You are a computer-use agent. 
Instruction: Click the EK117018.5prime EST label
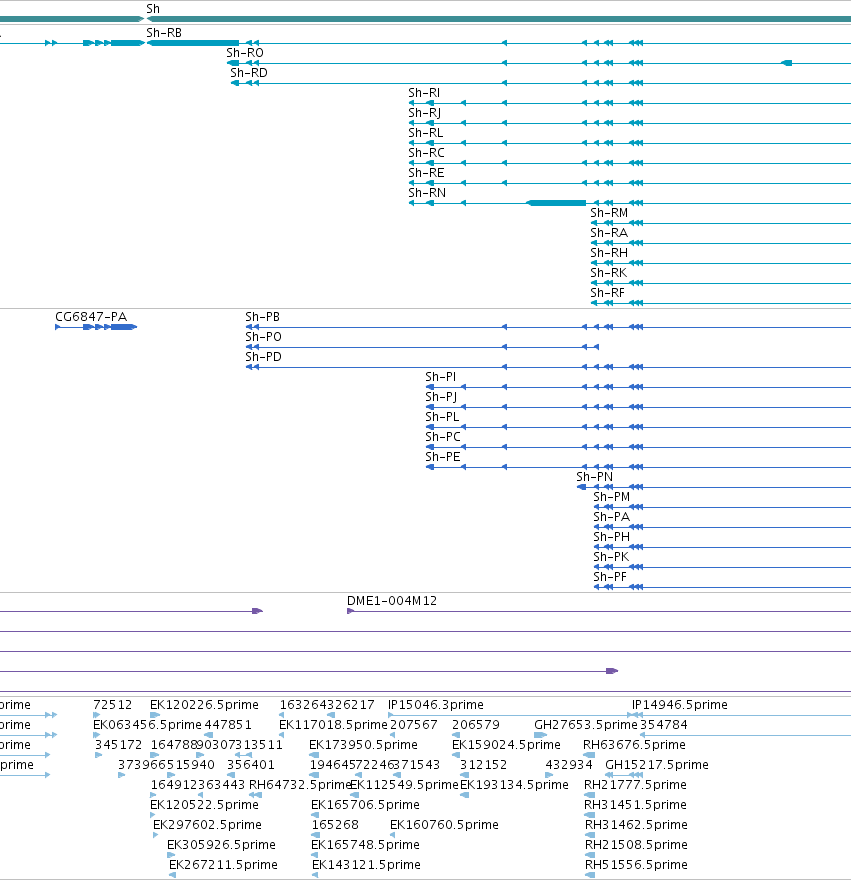point(333,725)
